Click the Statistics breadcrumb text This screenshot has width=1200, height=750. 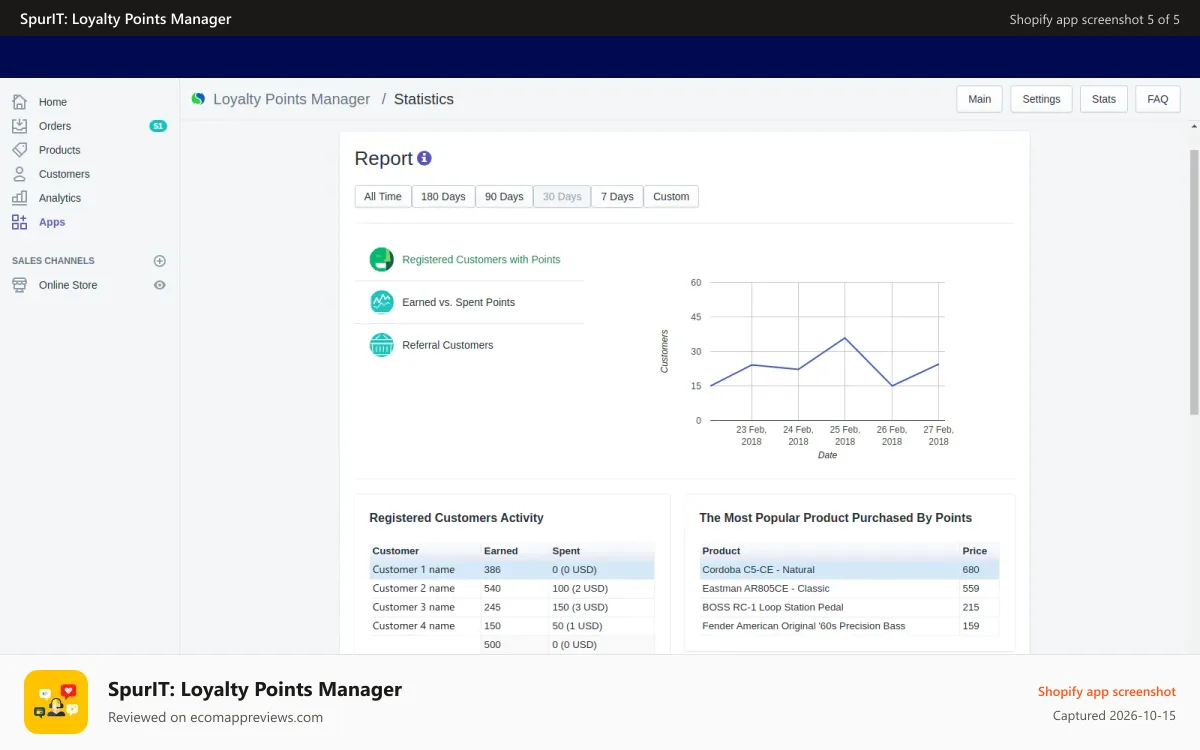(424, 99)
